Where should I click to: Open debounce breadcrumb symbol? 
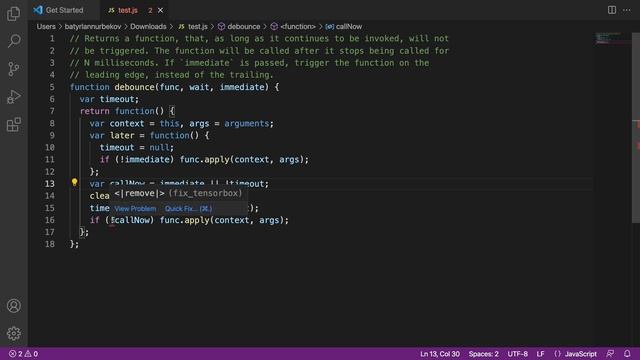(239, 27)
